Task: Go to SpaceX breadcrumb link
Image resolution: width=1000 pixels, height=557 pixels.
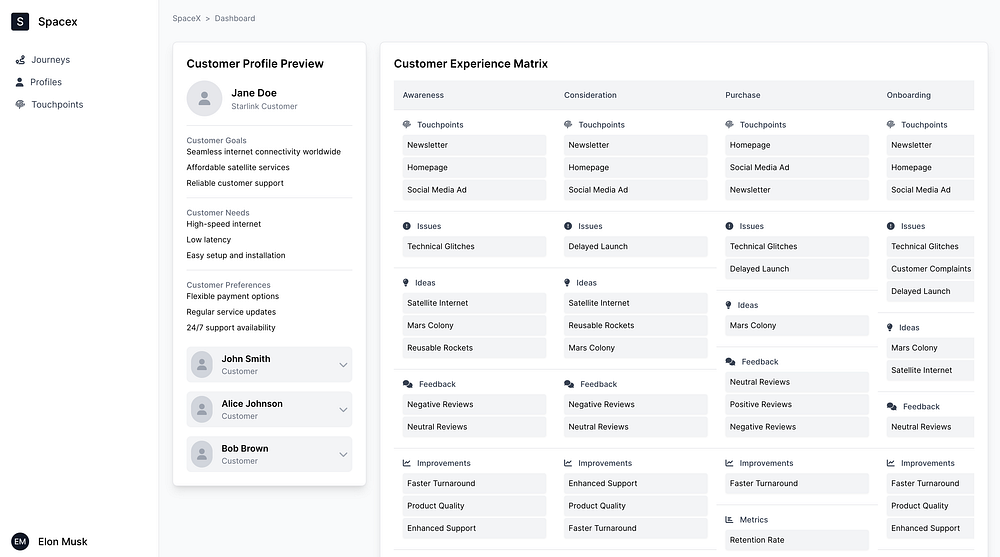Action: 186,18
